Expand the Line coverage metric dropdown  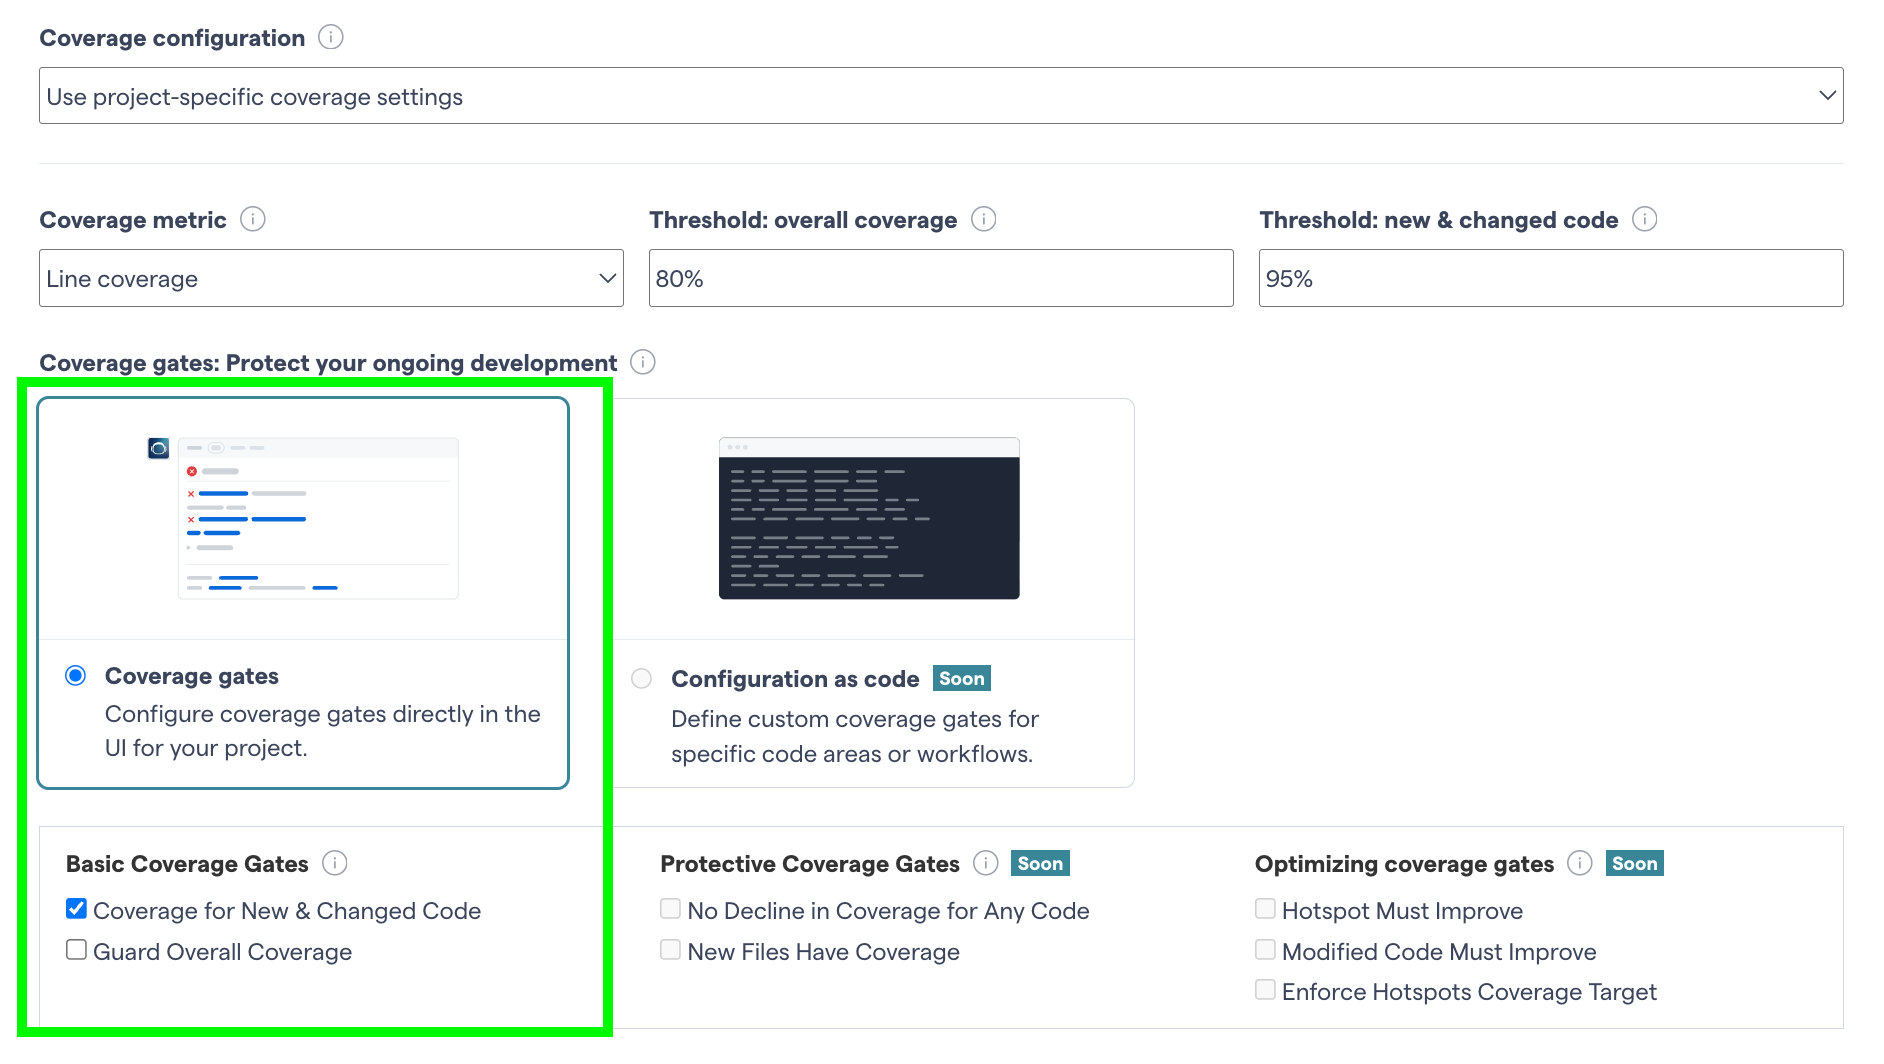coord(331,278)
